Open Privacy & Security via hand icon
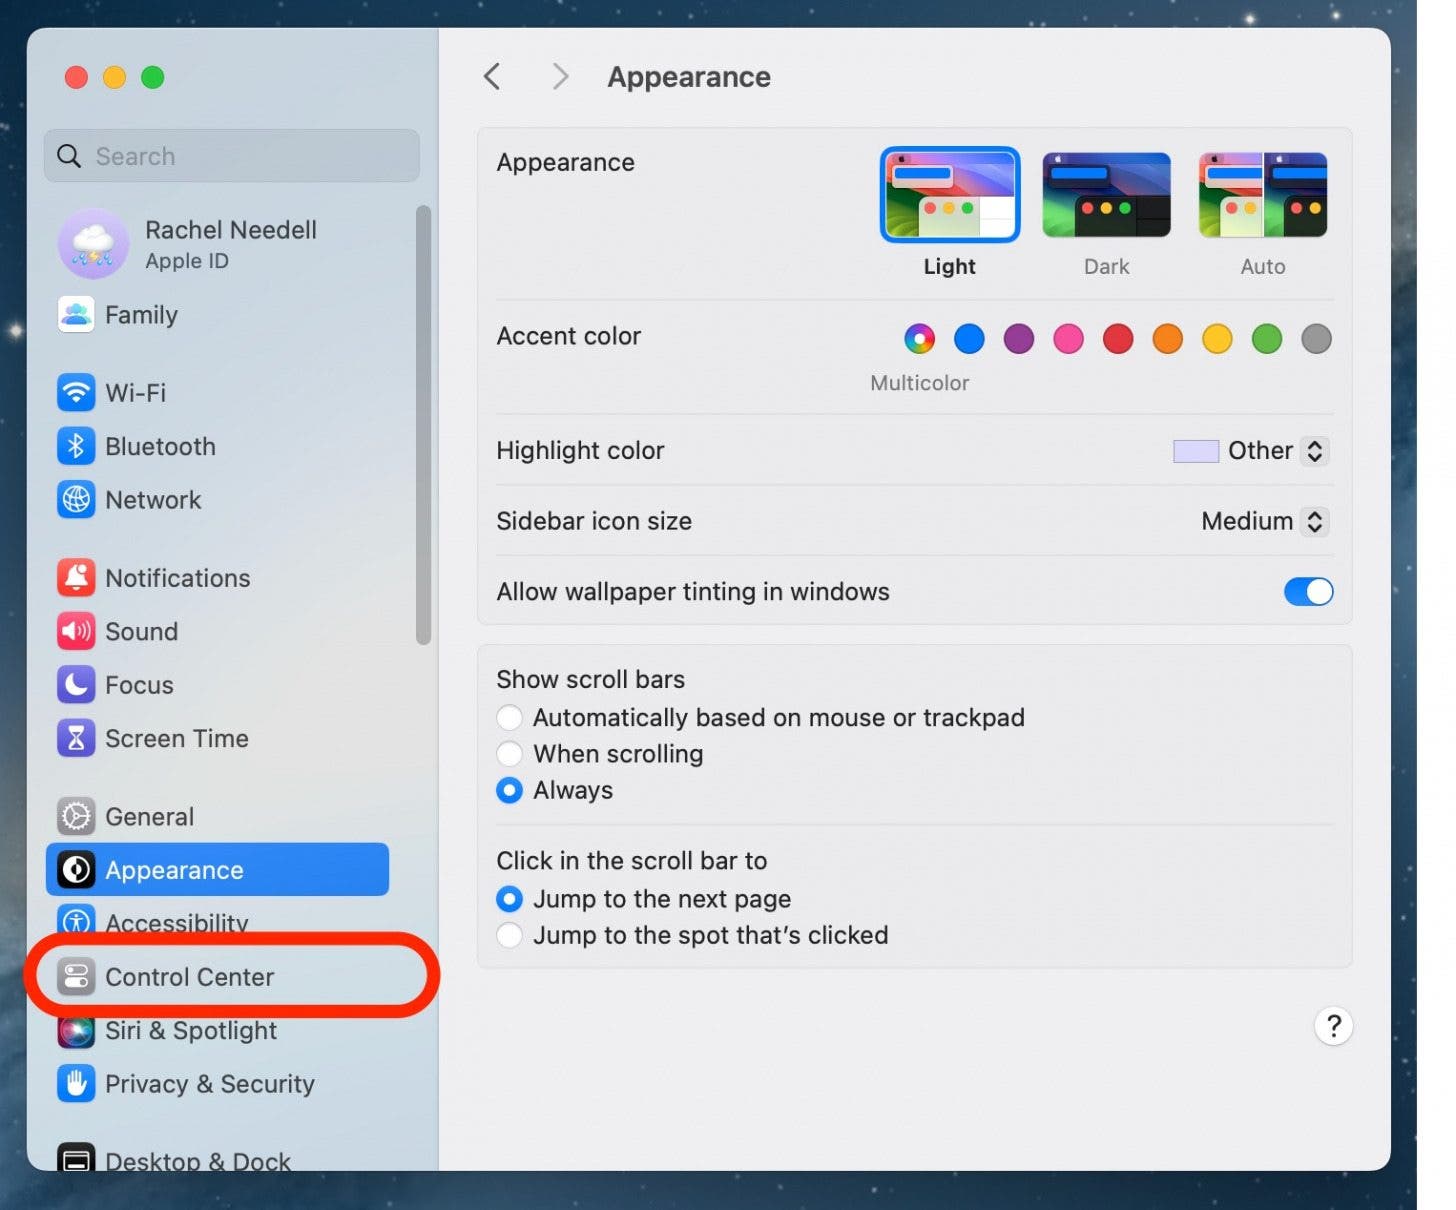Image resolution: width=1456 pixels, height=1210 pixels. click(x=76, y=1084)
